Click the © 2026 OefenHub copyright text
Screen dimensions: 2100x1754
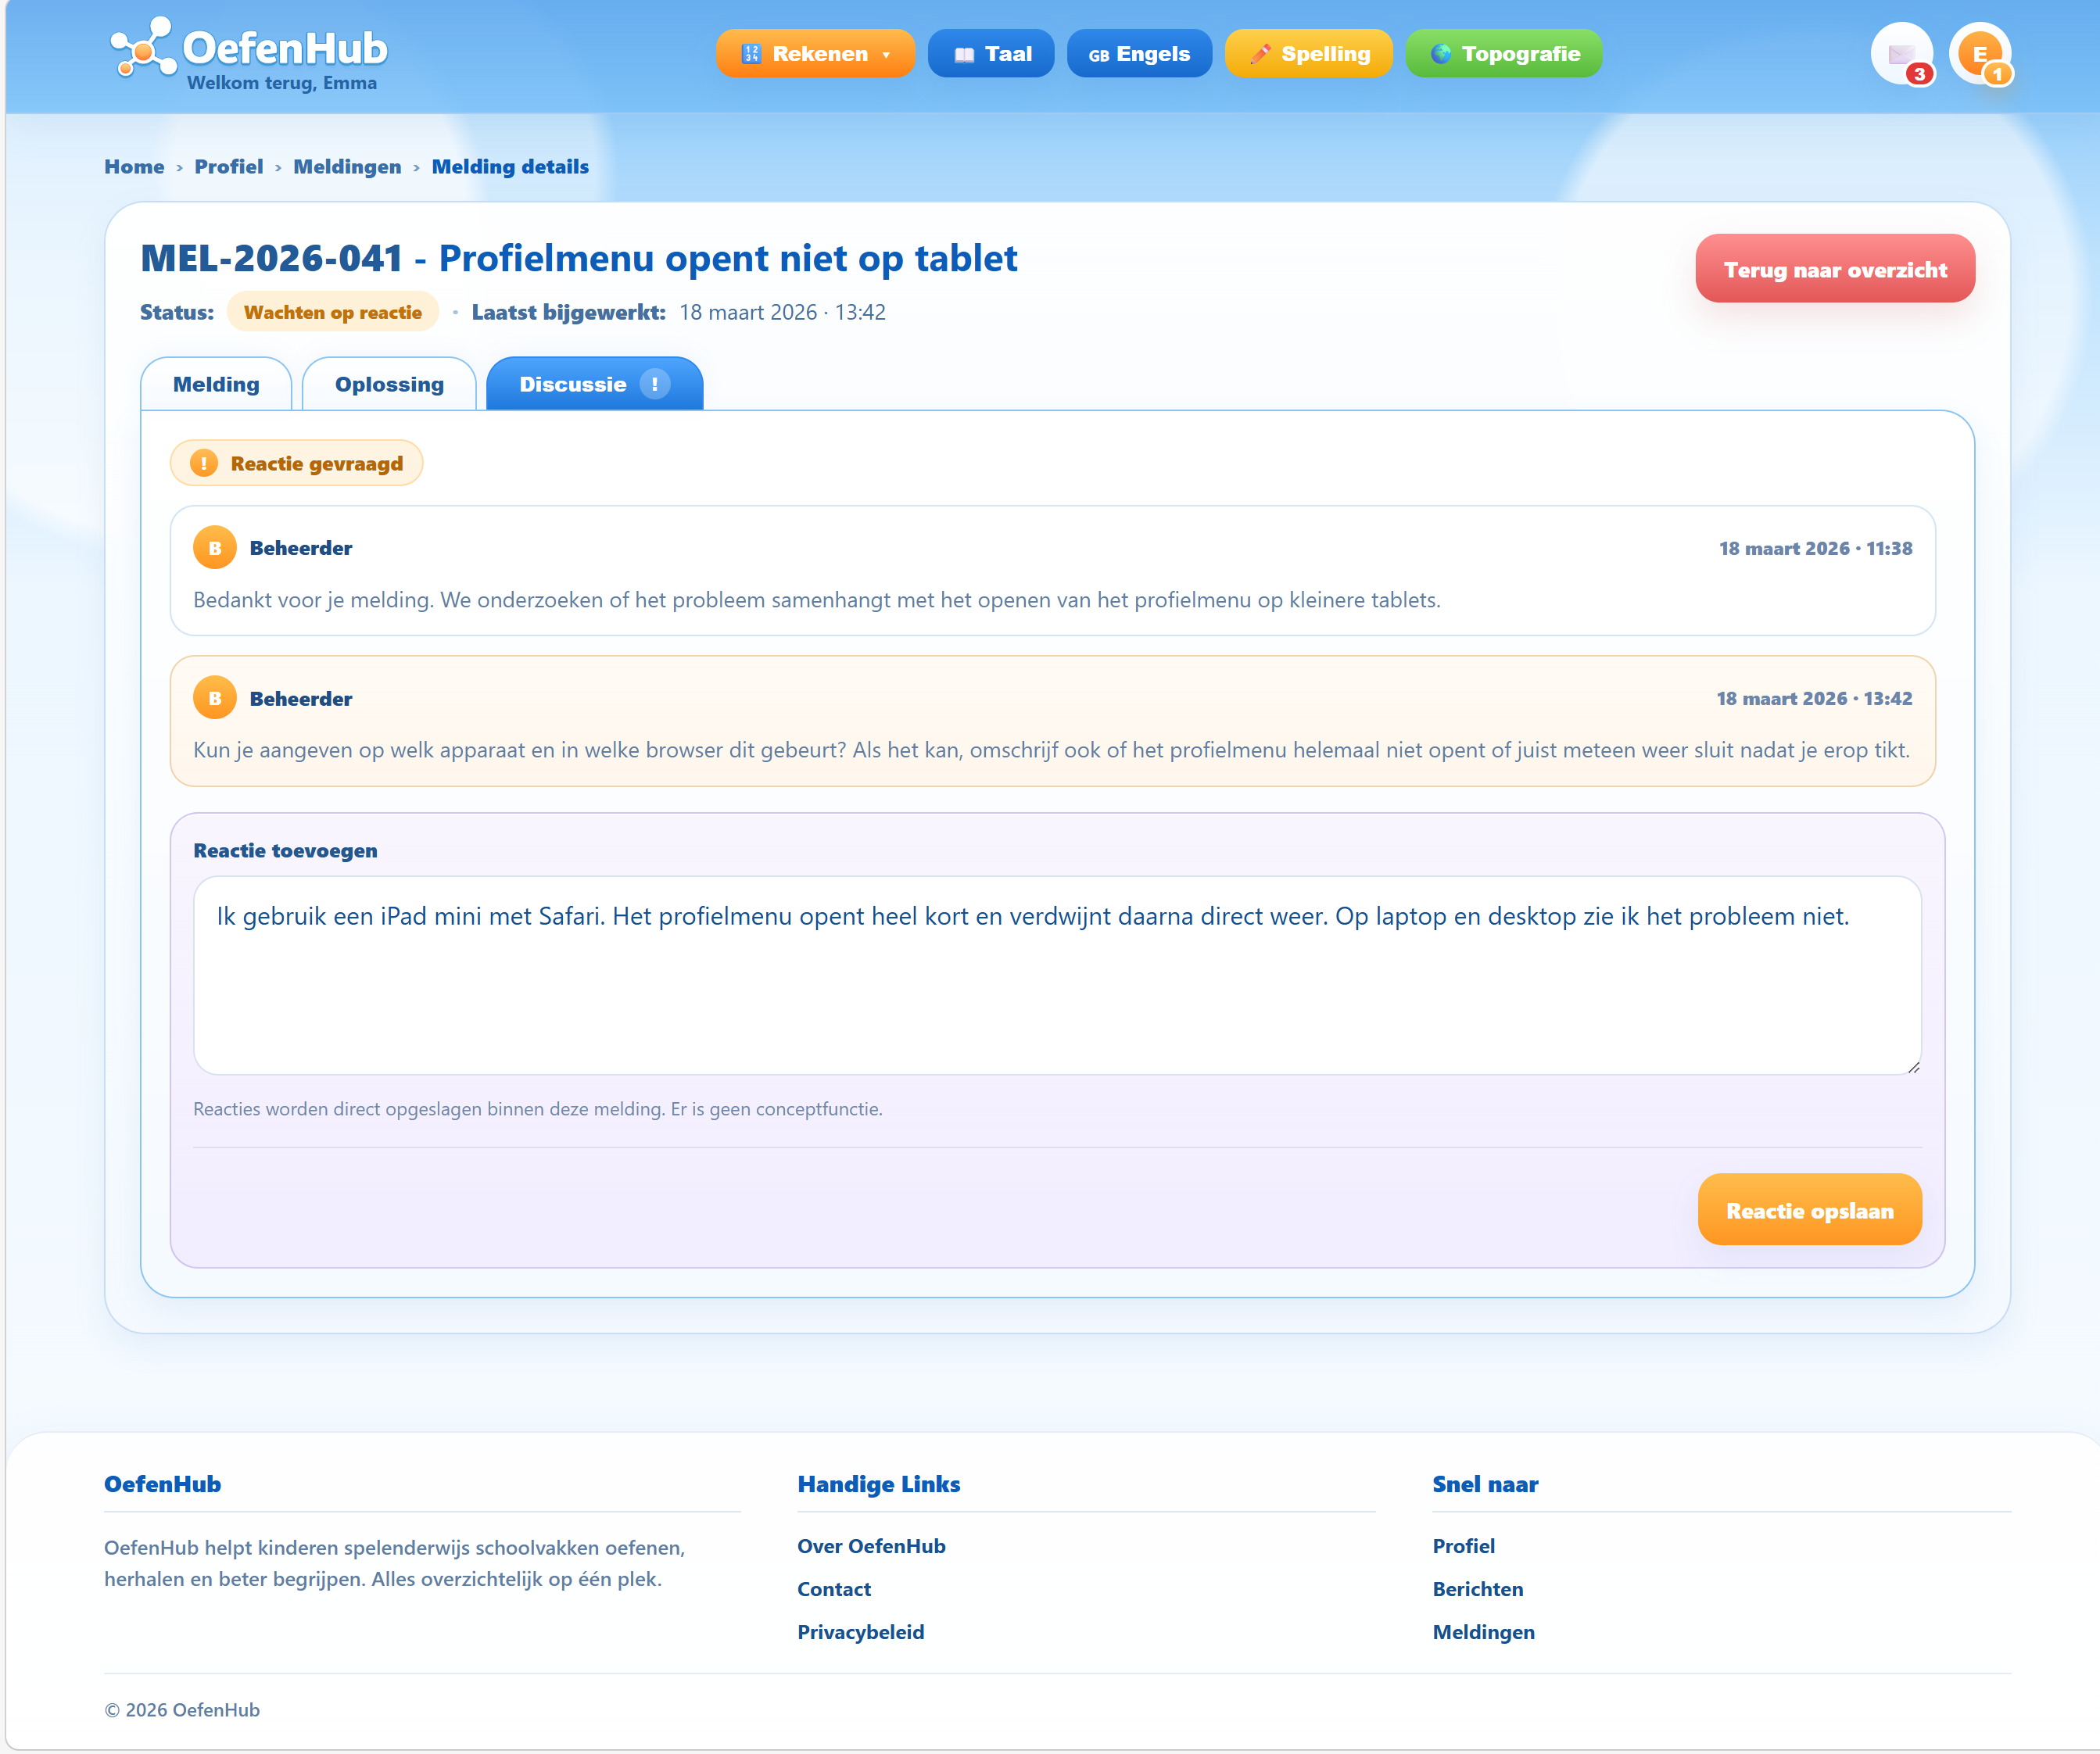182,1710
